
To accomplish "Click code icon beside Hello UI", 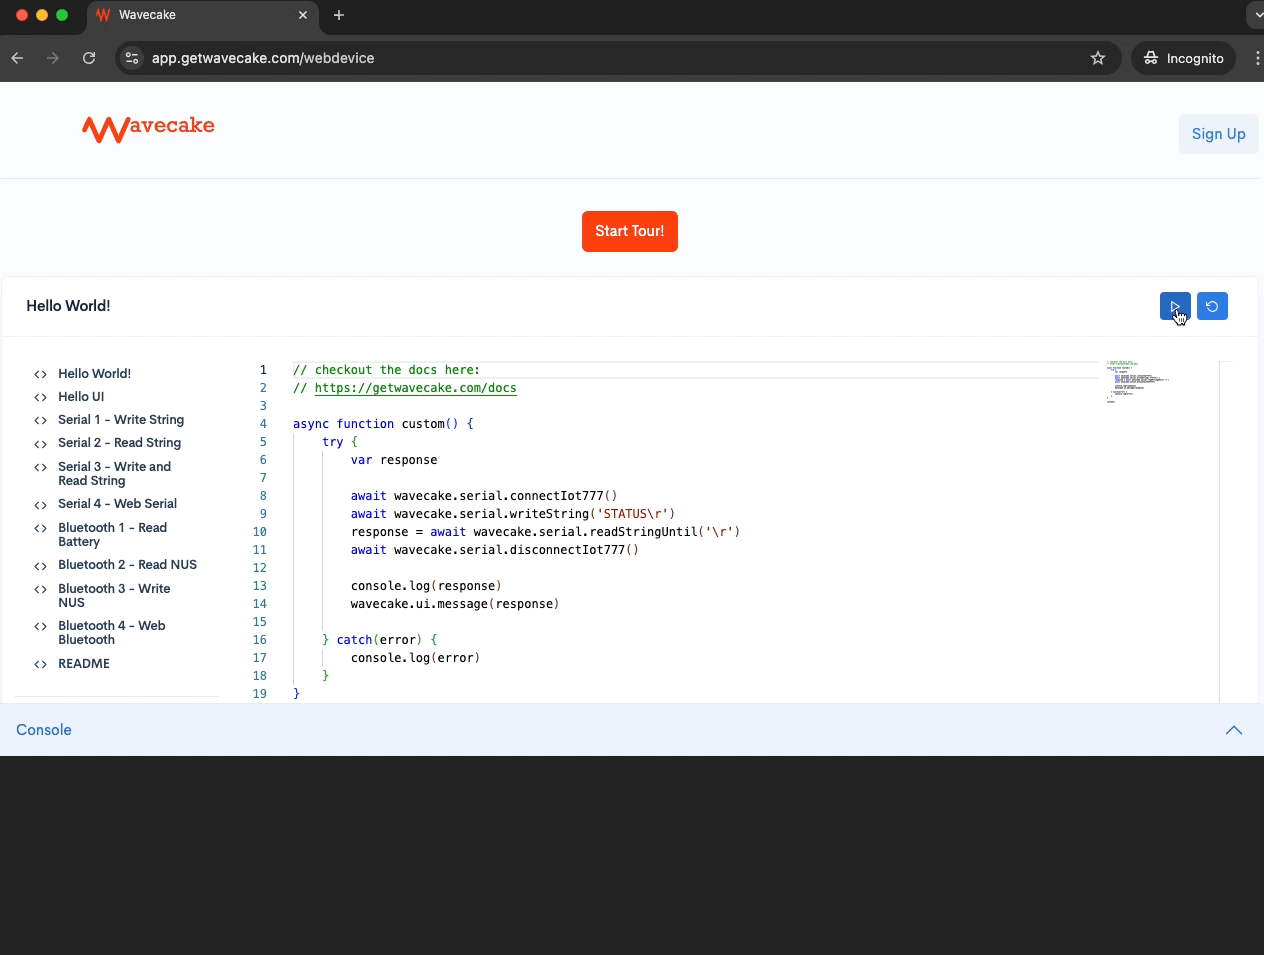I will 40,397.
